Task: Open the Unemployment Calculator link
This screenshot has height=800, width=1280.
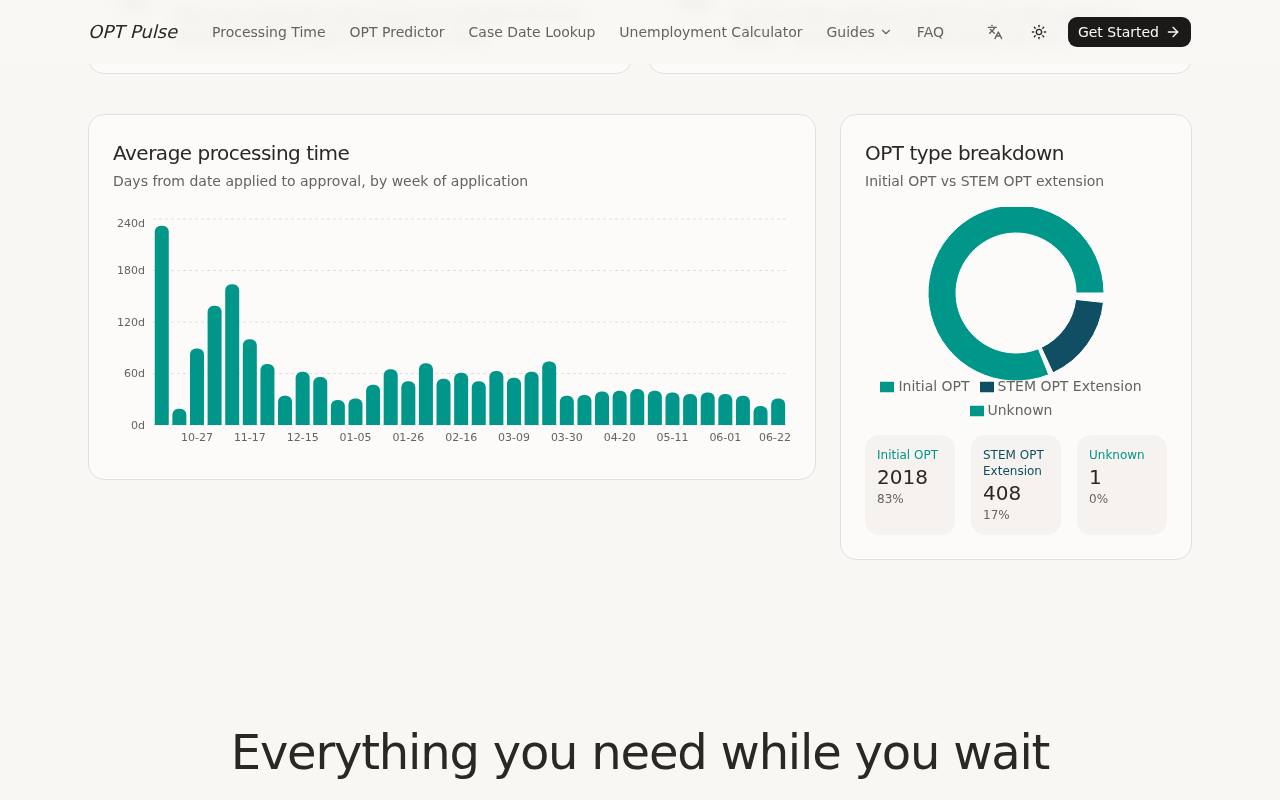Action: tap(711, 32)
